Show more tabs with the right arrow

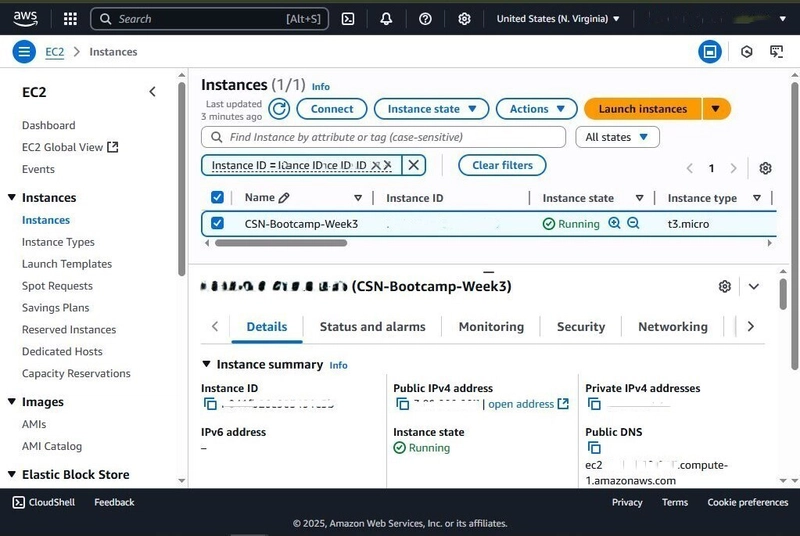point(751,327)
